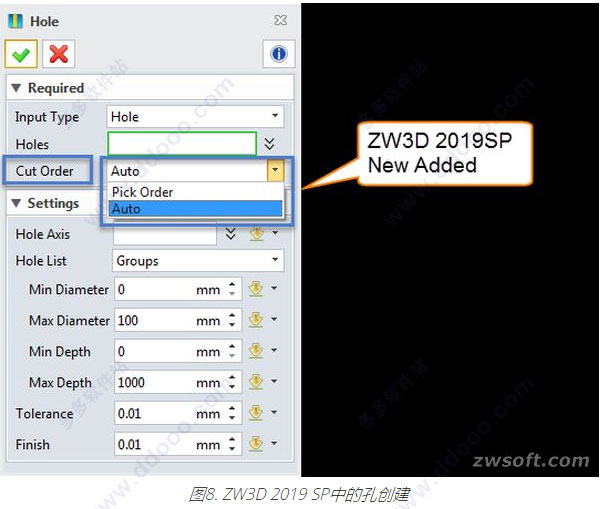604x509 pixels.
Task: Click Max Diameter pick icon
Action: (256, 320)
